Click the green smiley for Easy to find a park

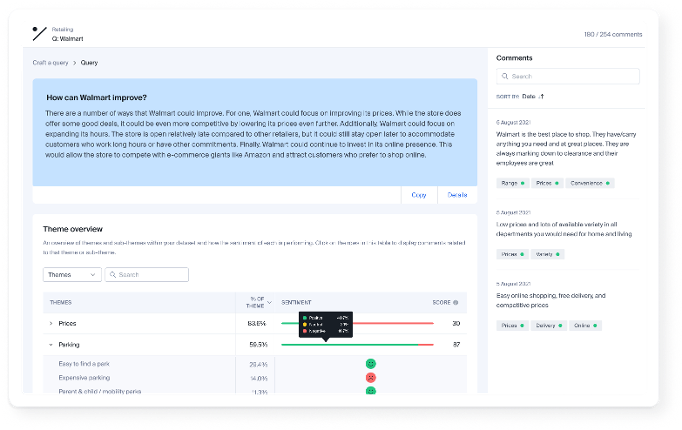click(x=371, y=363)
